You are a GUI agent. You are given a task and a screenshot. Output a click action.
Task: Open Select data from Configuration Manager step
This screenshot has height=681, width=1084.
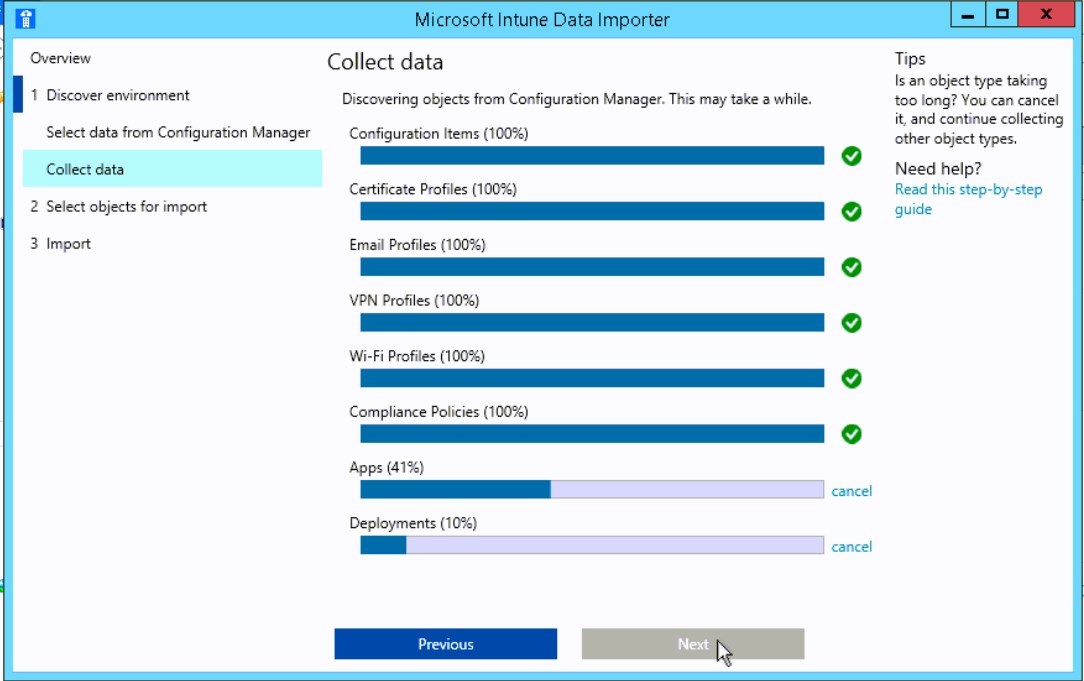(178, 132)
